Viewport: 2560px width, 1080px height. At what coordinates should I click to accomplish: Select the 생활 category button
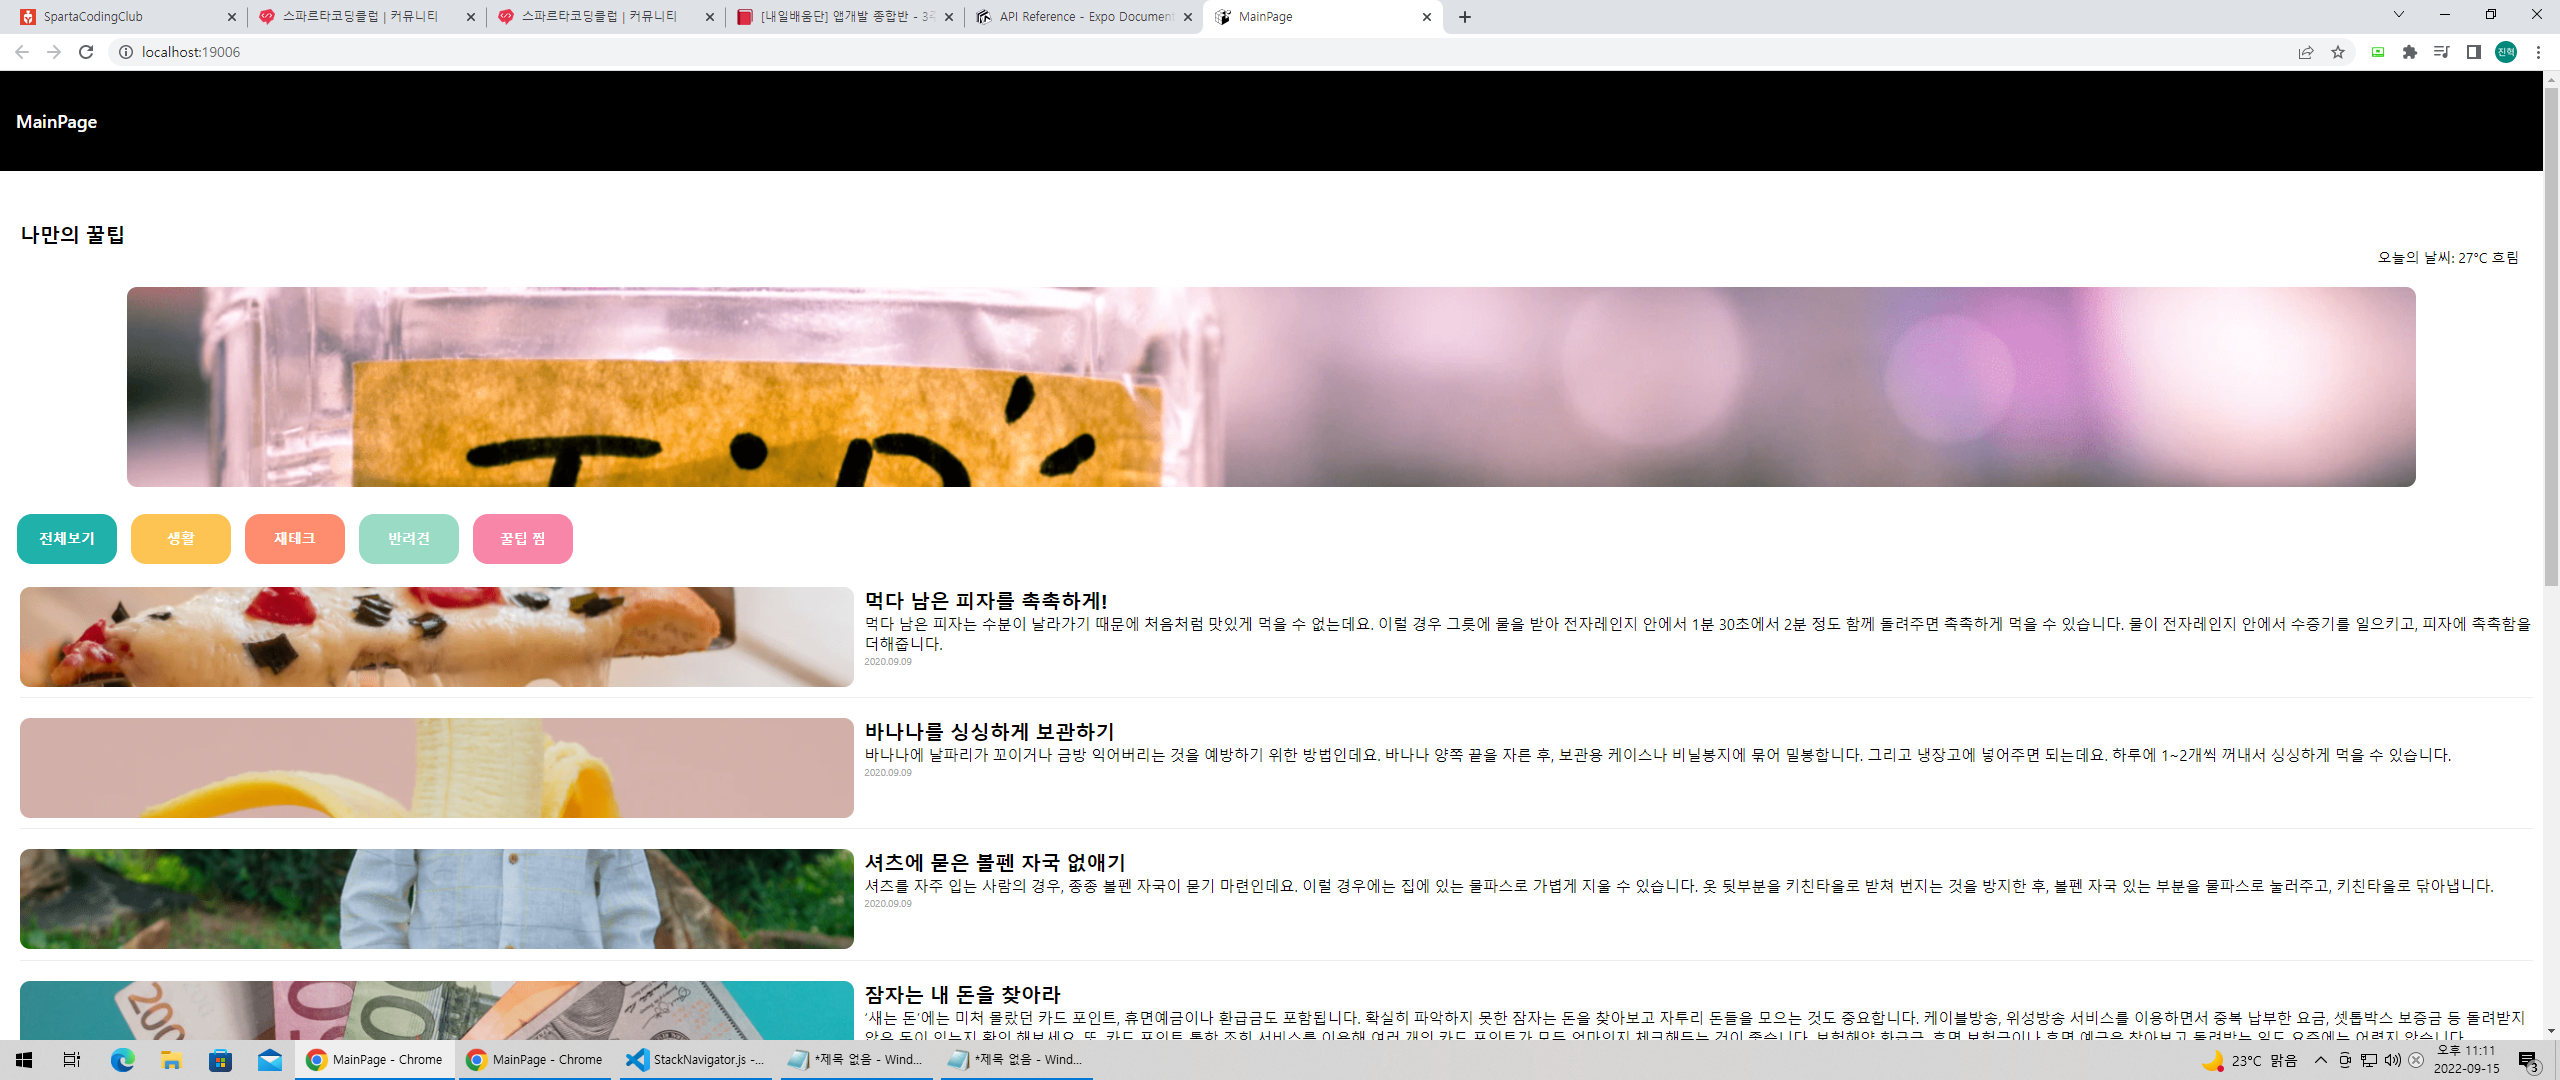coord(181,539)
